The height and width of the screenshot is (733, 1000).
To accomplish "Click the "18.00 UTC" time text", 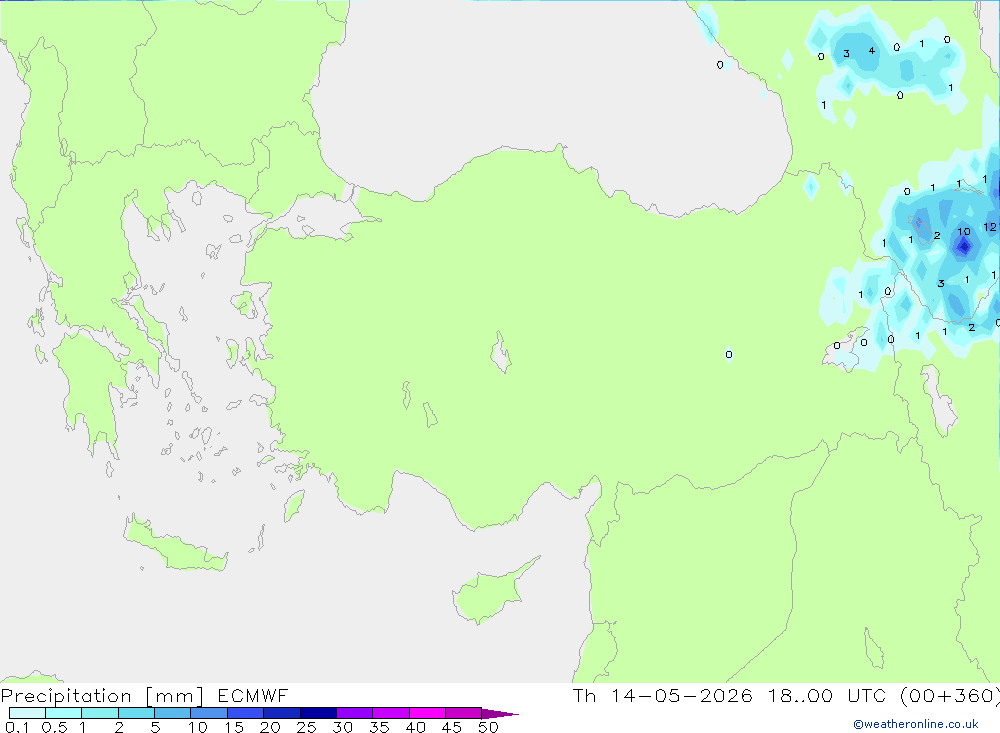I will 827,696.
